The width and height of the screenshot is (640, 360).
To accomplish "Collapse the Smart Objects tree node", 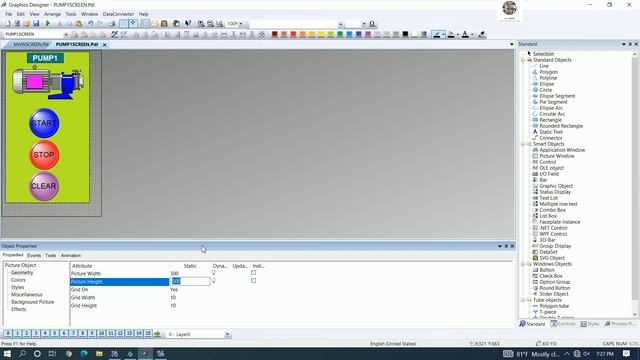I will click(523, 144).
